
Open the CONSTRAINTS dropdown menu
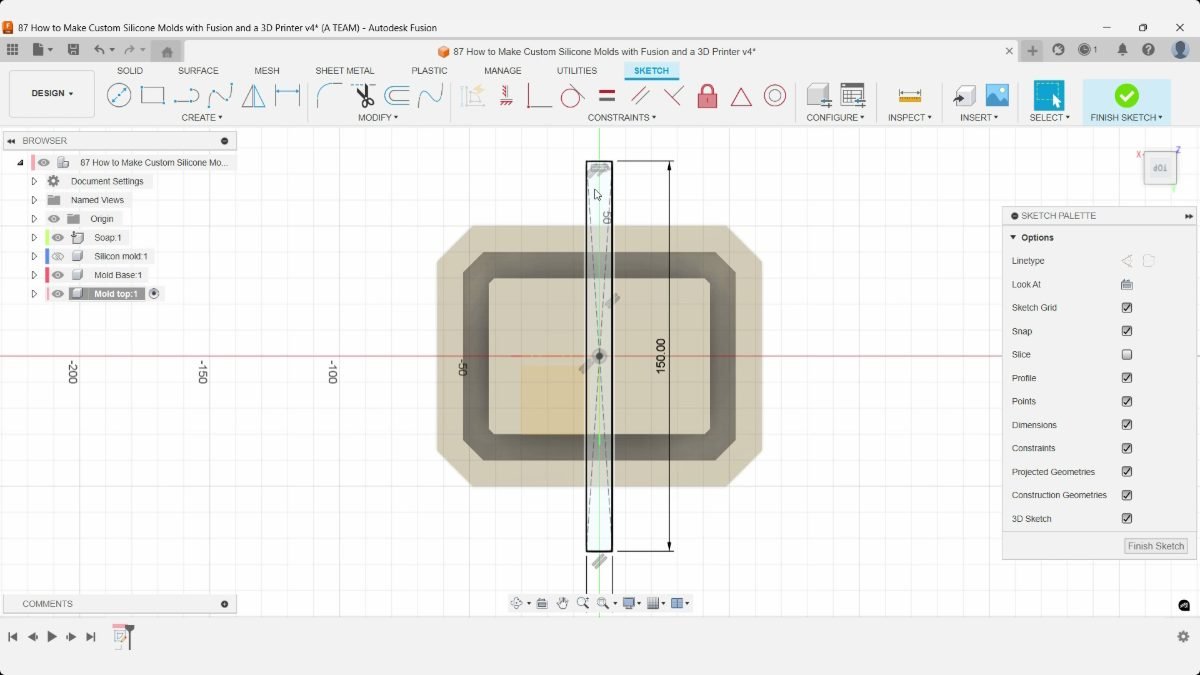[x=622, y=118]
